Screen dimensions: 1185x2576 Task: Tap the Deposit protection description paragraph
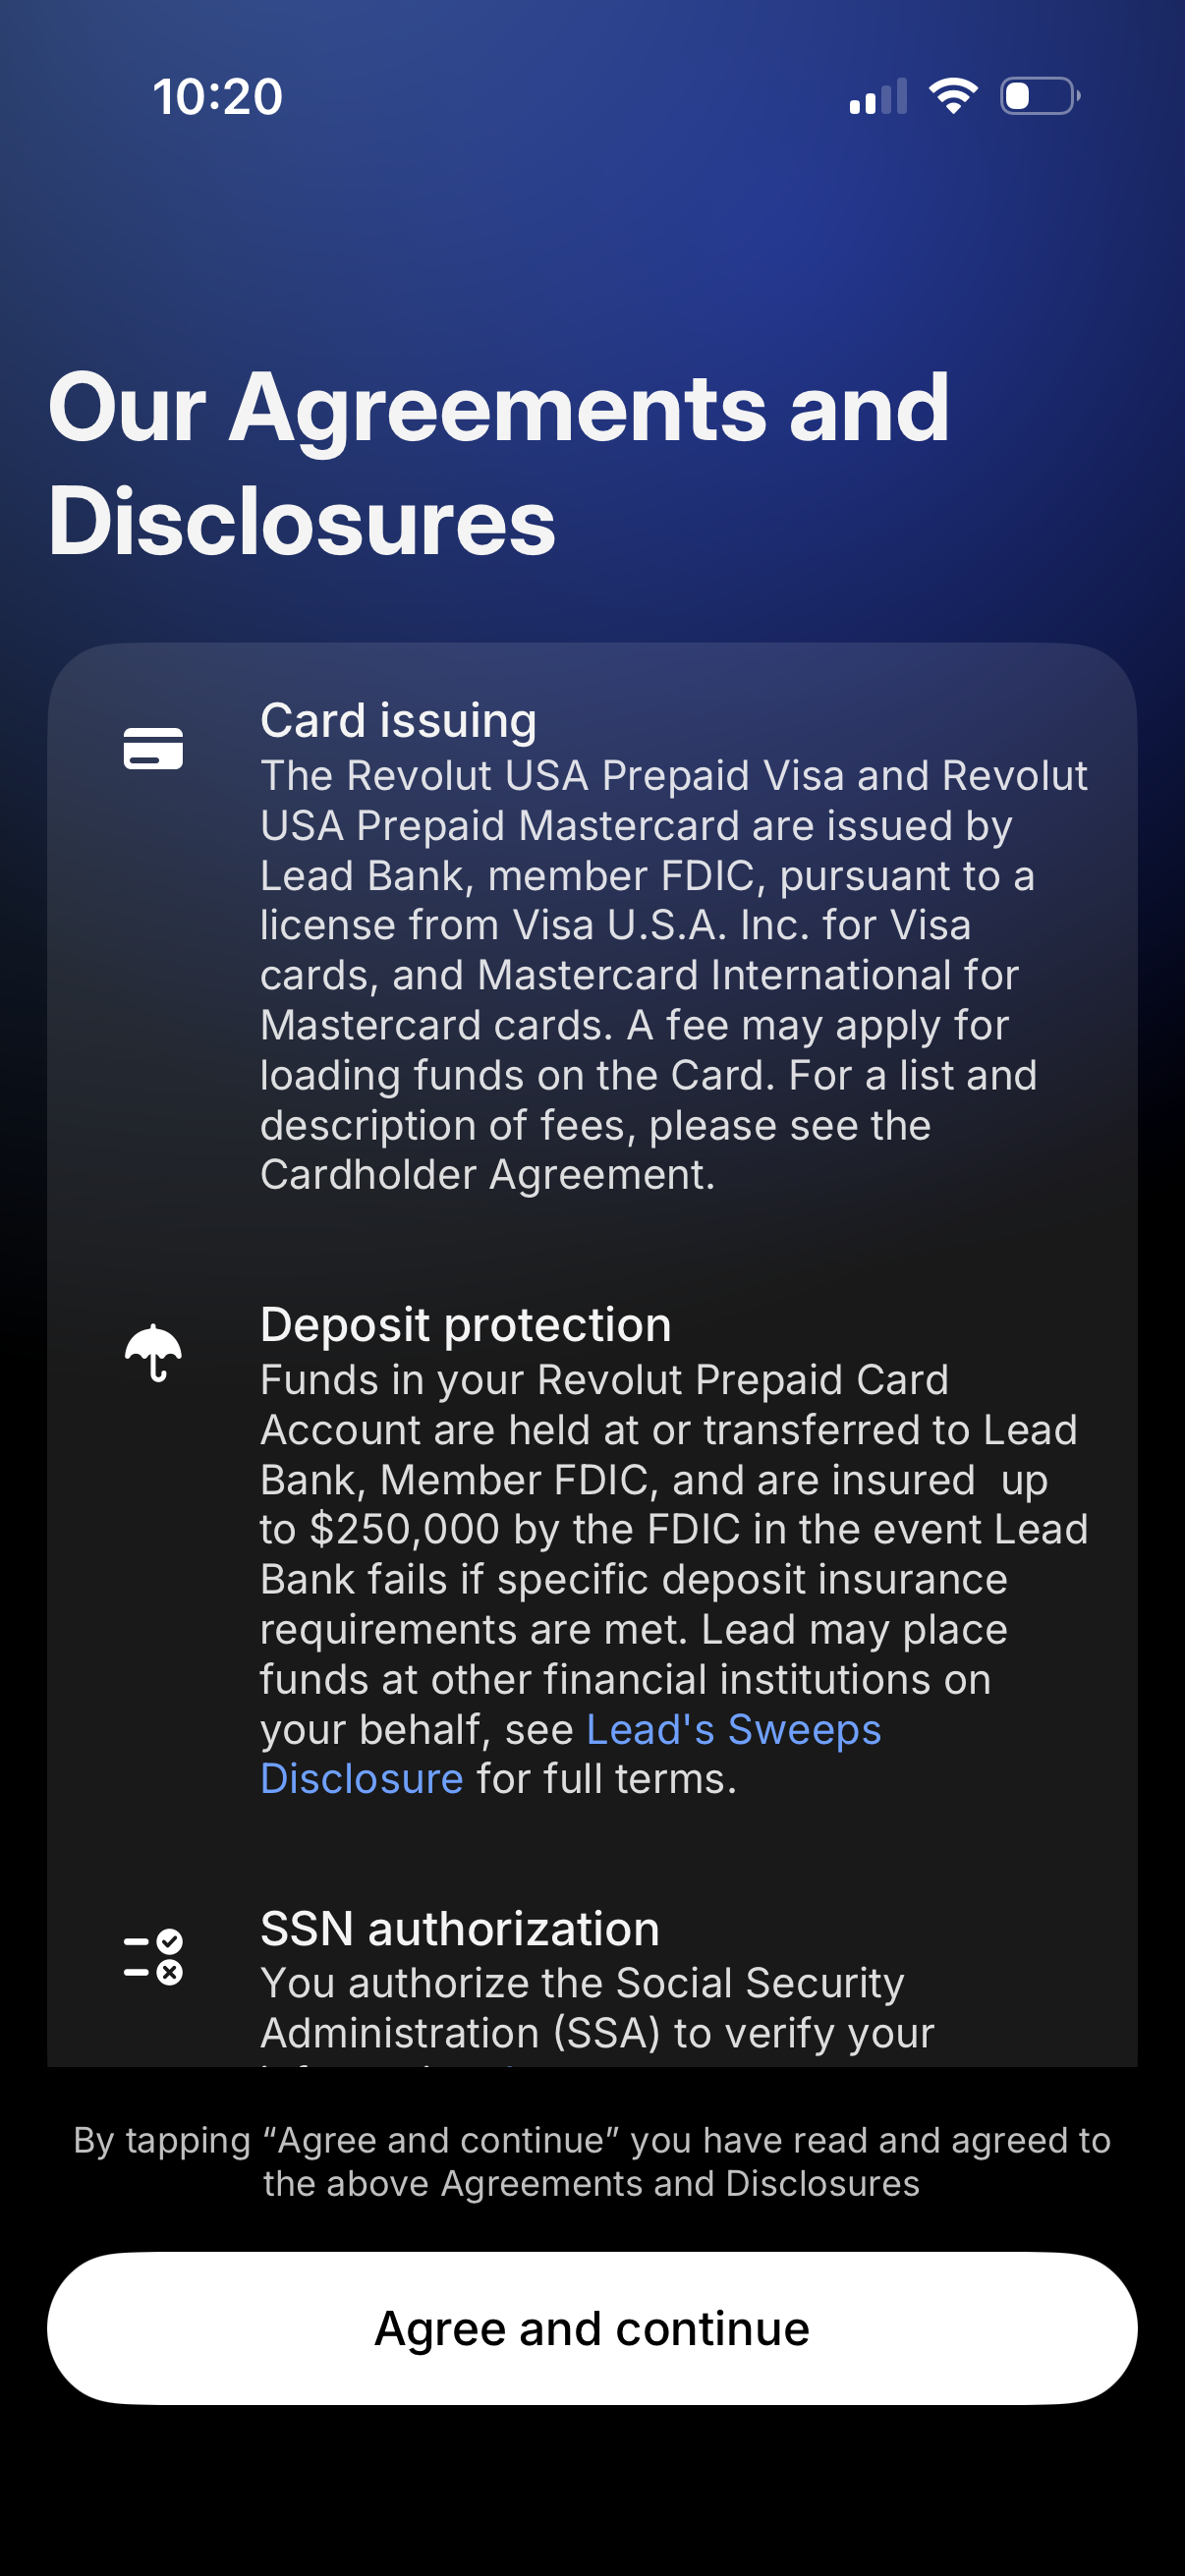coord(673,1579)
